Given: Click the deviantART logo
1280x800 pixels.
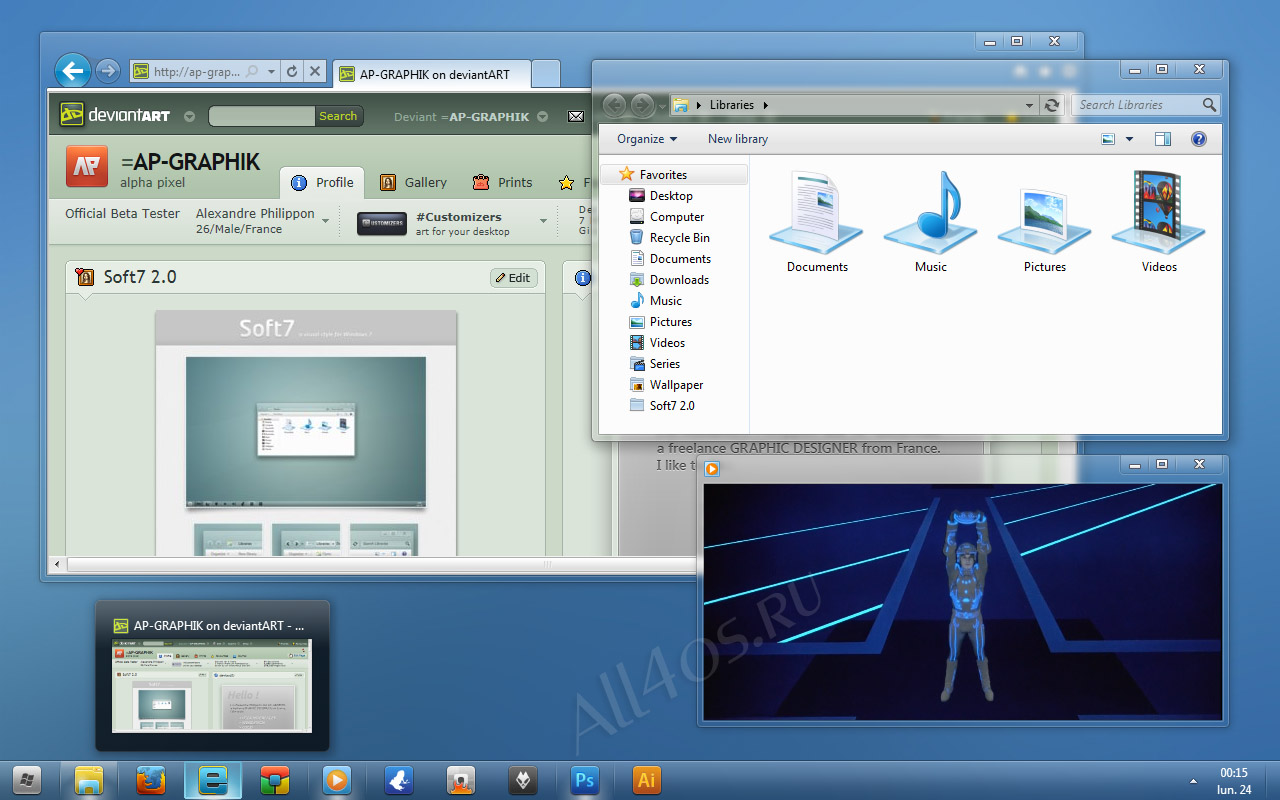Looking at the screenshot, I should pyautogui.click(x=114, y=116).
